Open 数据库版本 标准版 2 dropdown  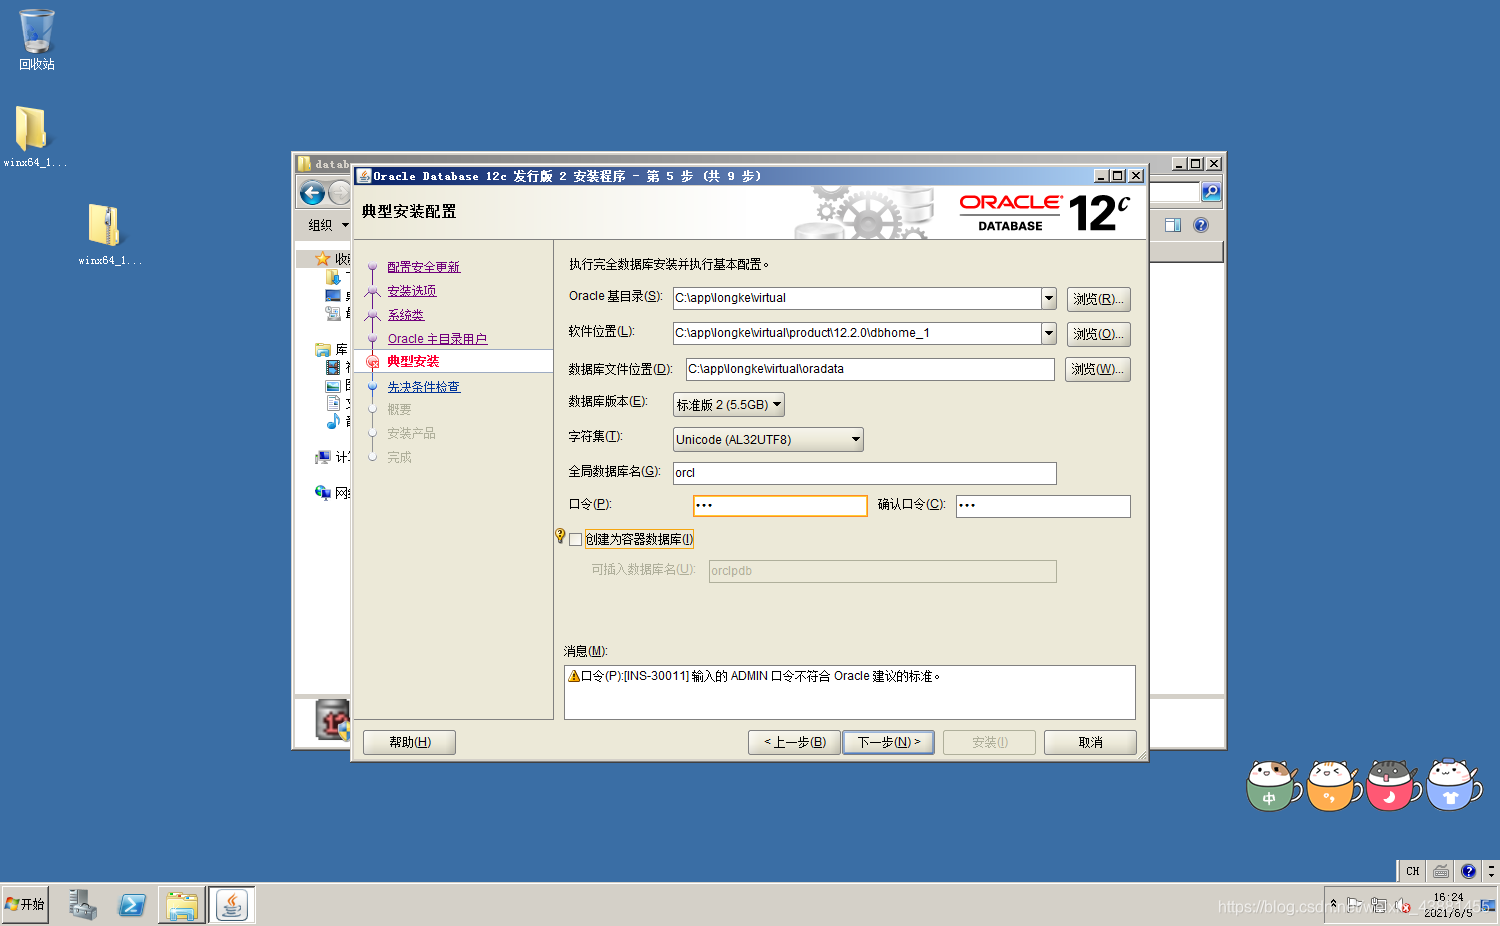pyautogui.click(x=729, y=404)
